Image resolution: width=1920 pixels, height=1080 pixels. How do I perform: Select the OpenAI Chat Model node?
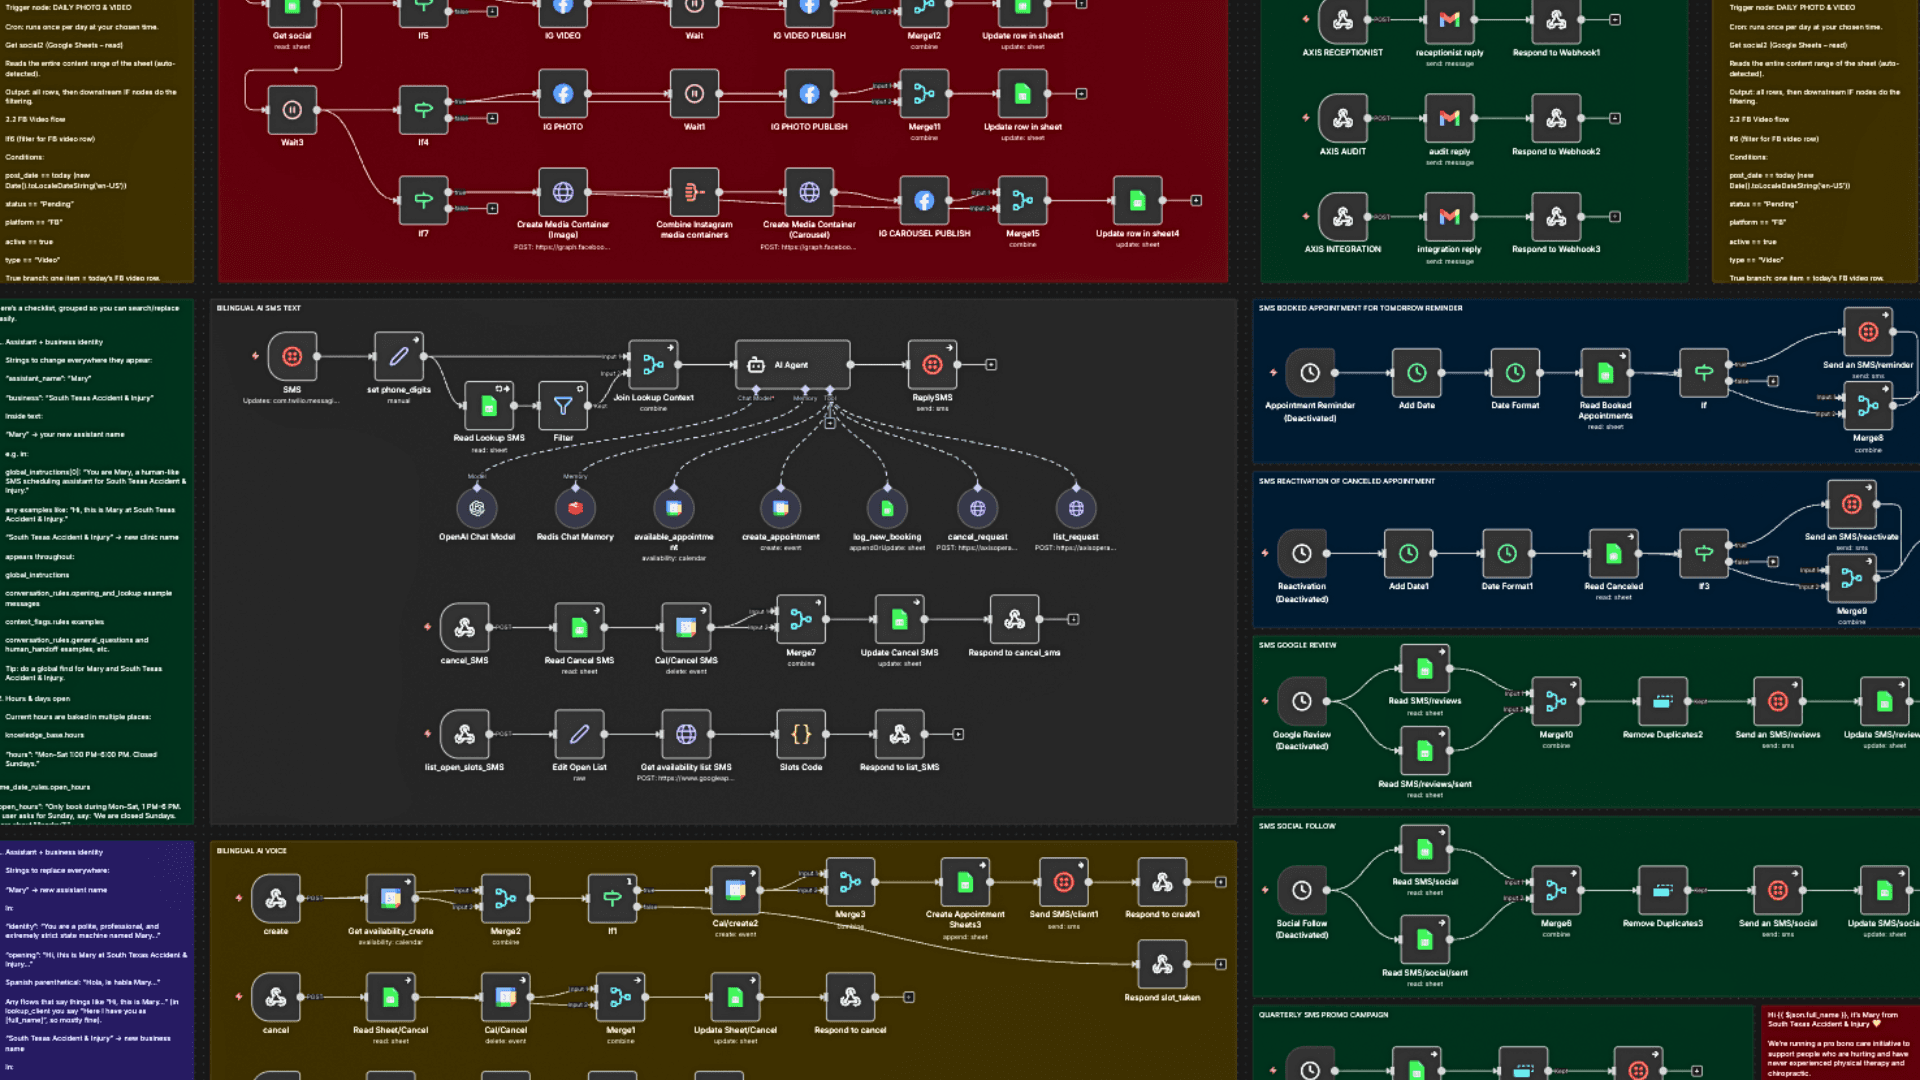pos(477,508)
